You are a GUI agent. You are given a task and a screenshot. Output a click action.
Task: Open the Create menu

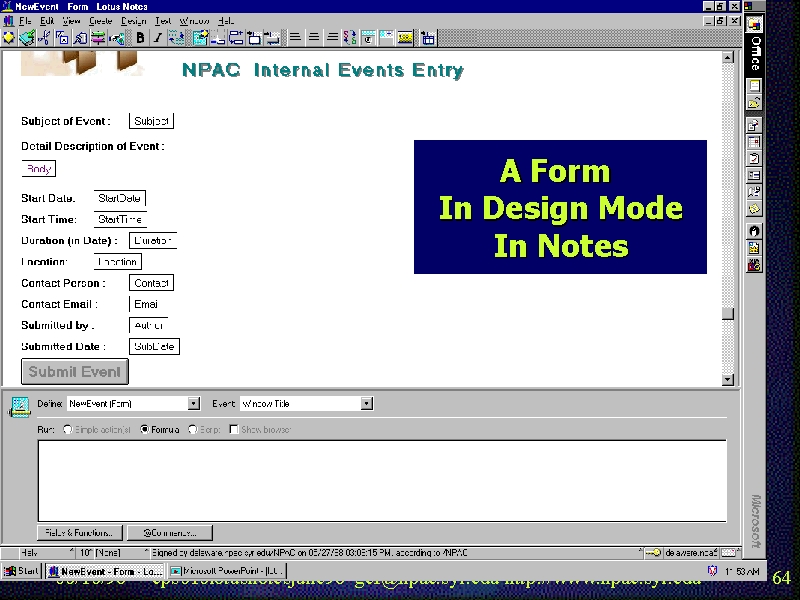(x=101, y=21)
